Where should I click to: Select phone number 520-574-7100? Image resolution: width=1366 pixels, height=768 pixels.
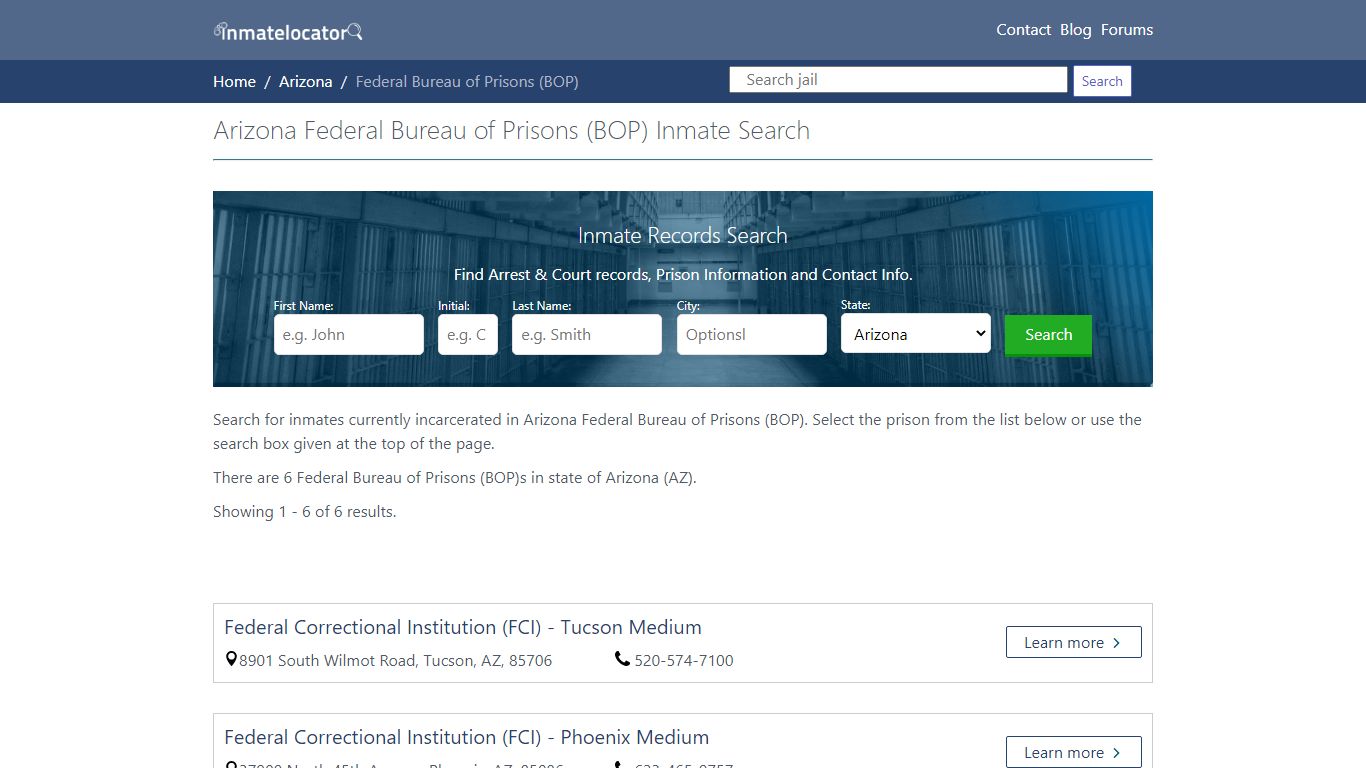coord(684,660)
